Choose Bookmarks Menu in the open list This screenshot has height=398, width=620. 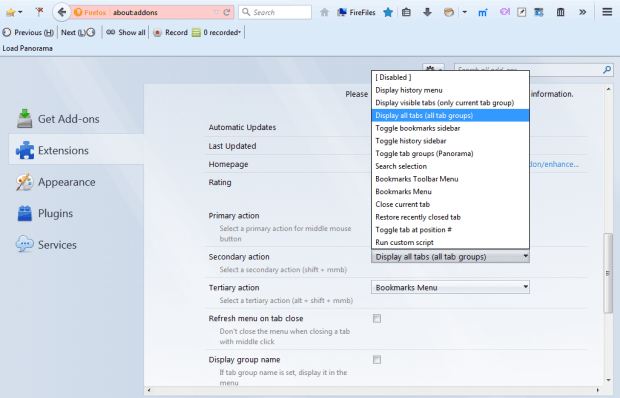tap(450, 191)
